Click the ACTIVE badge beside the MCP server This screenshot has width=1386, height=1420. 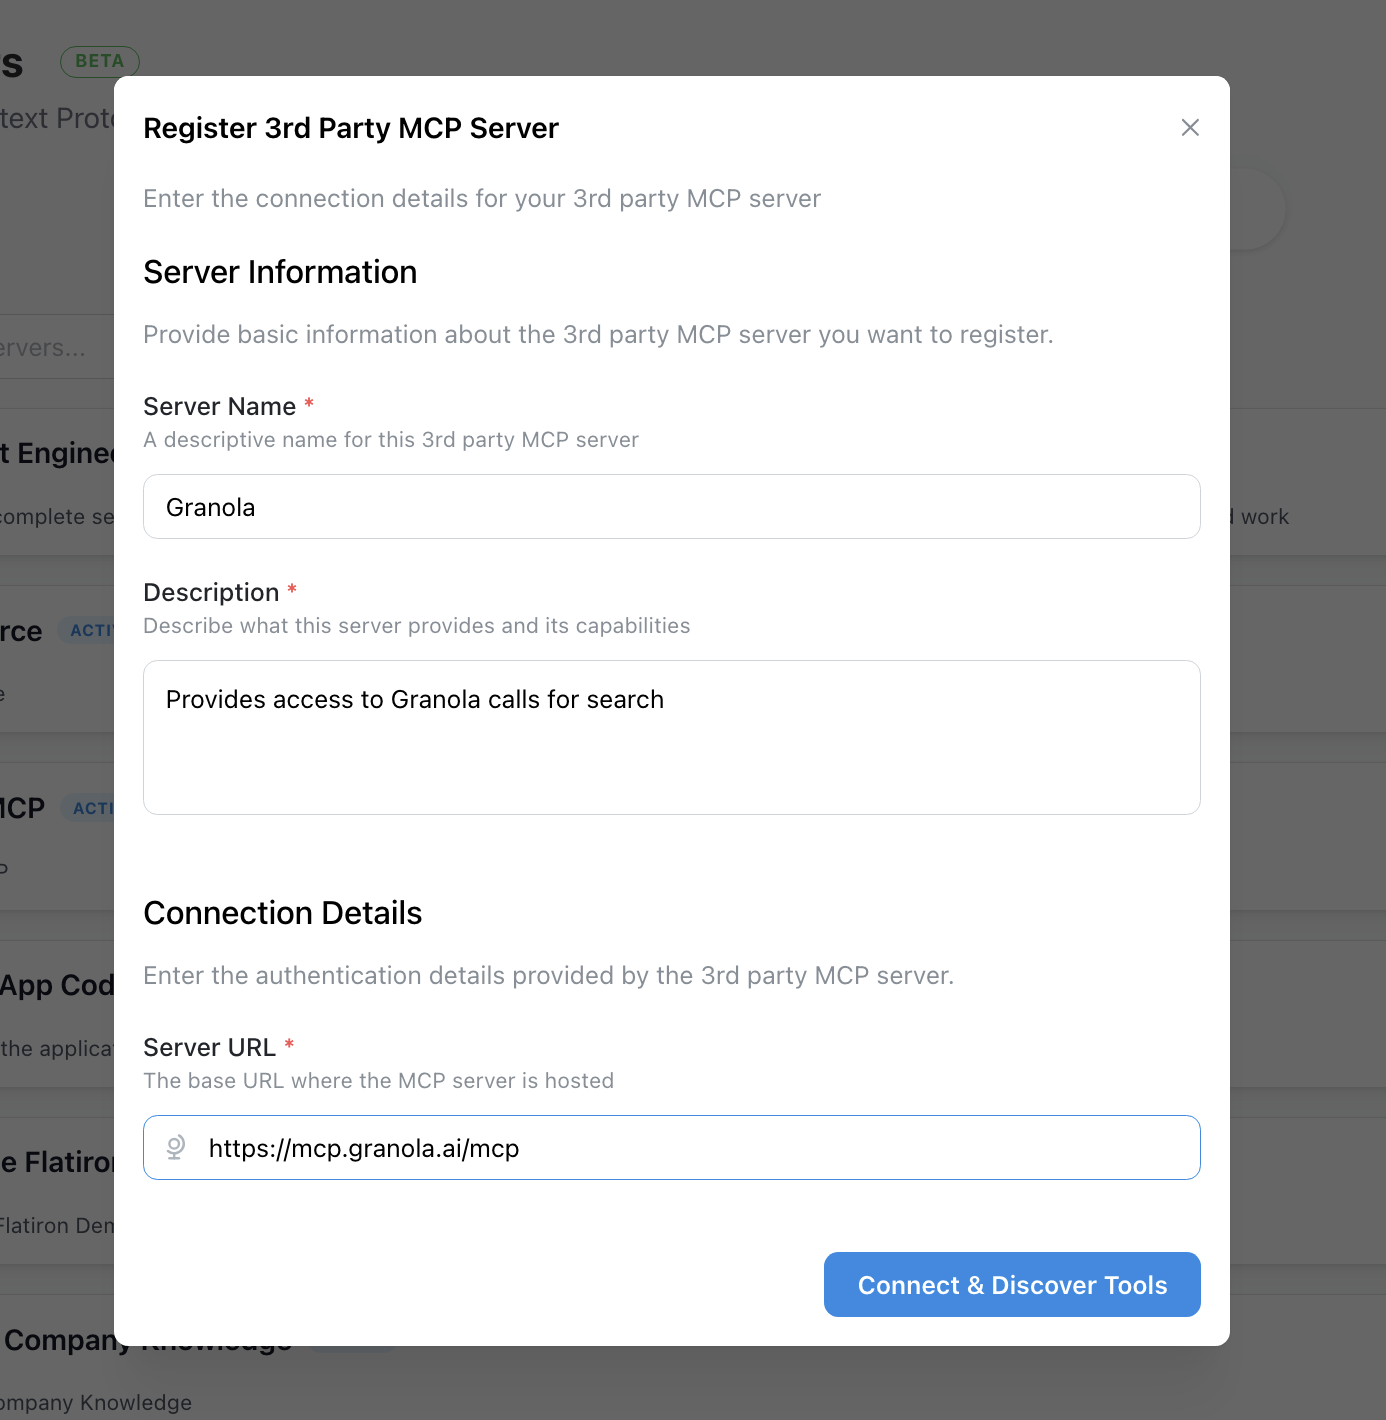tap(92, 808)
